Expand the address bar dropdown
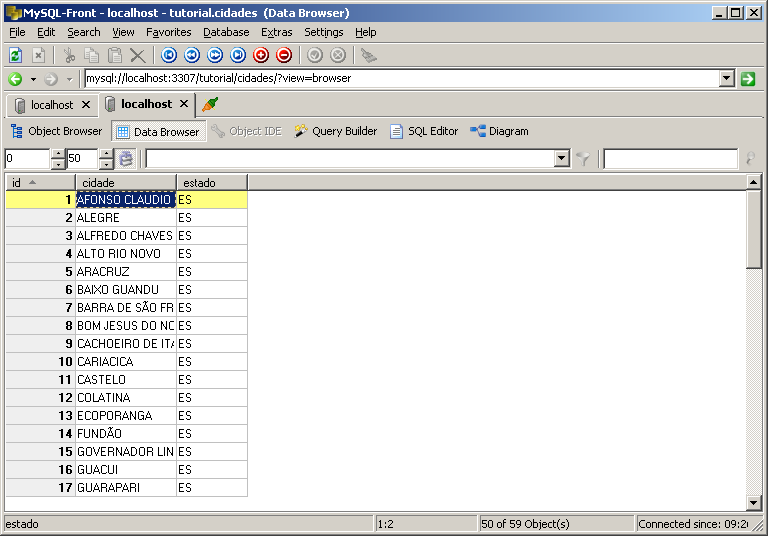 coord(727,78)
